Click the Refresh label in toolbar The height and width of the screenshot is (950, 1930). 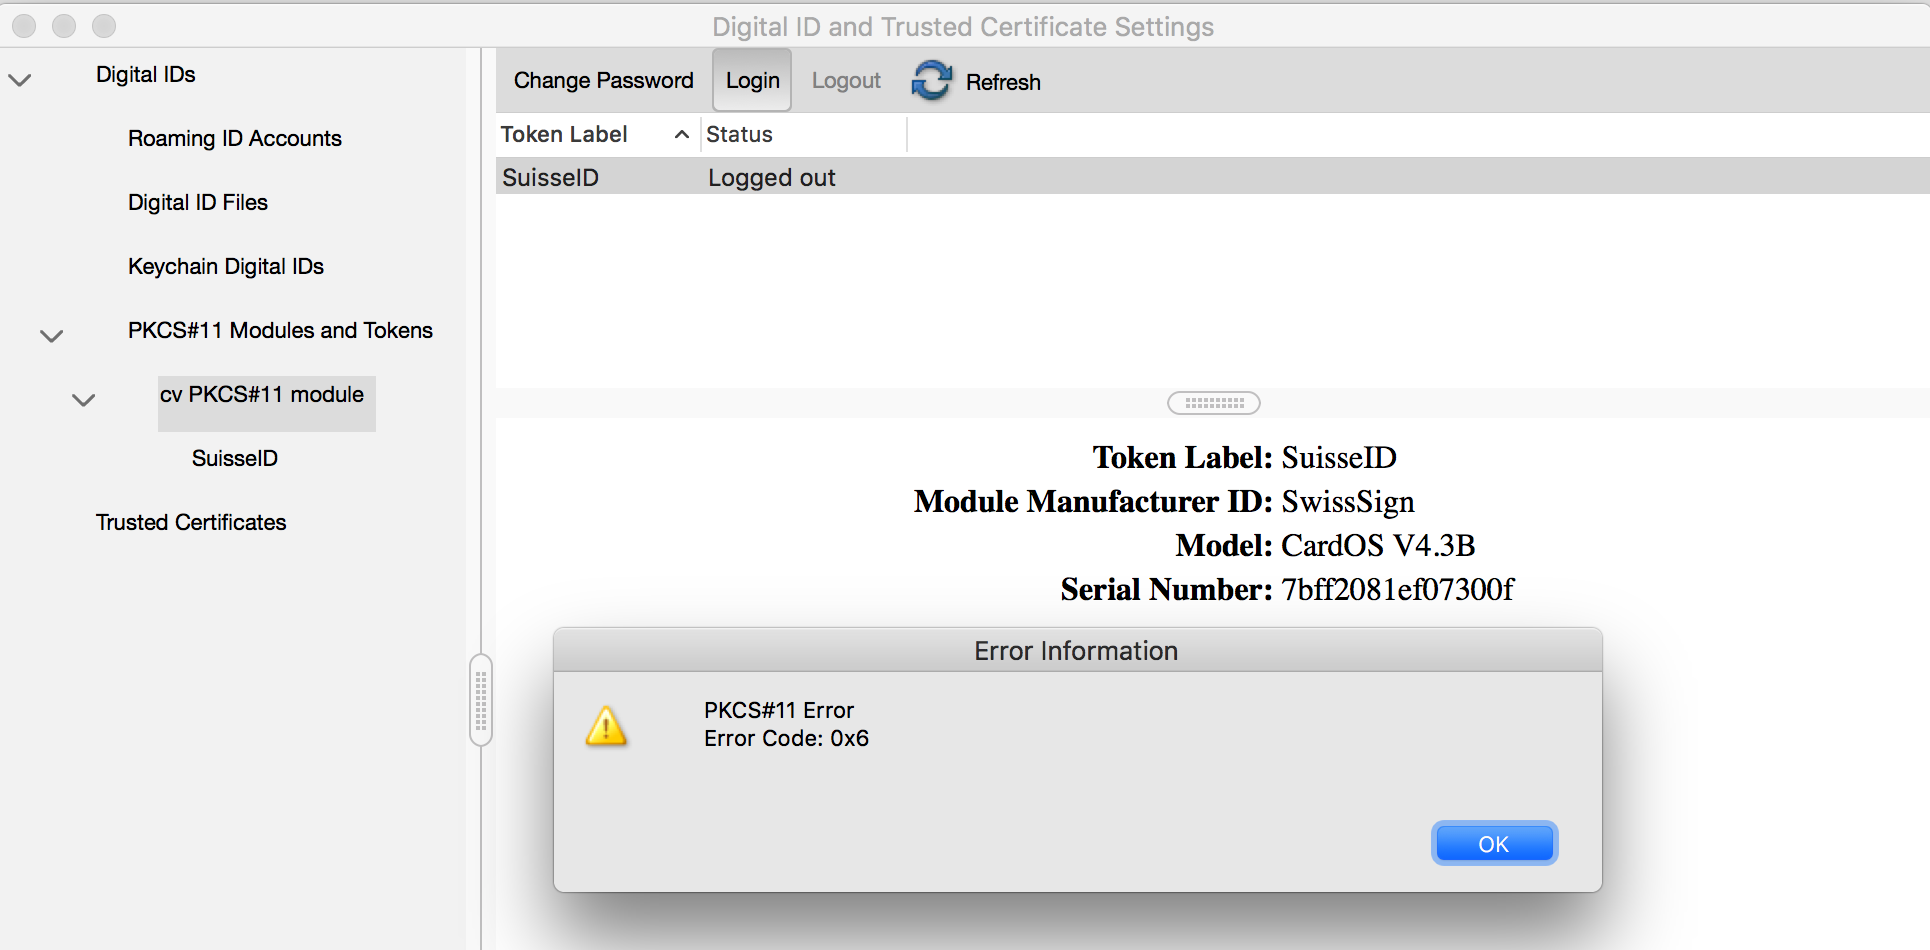tap(1003, 83)
